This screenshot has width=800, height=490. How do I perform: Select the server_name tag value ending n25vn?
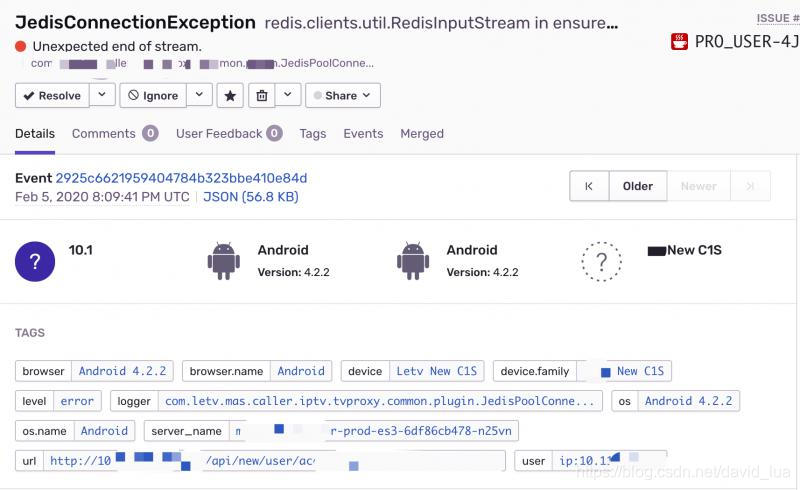pyautogui.click(x=373, y=431)
